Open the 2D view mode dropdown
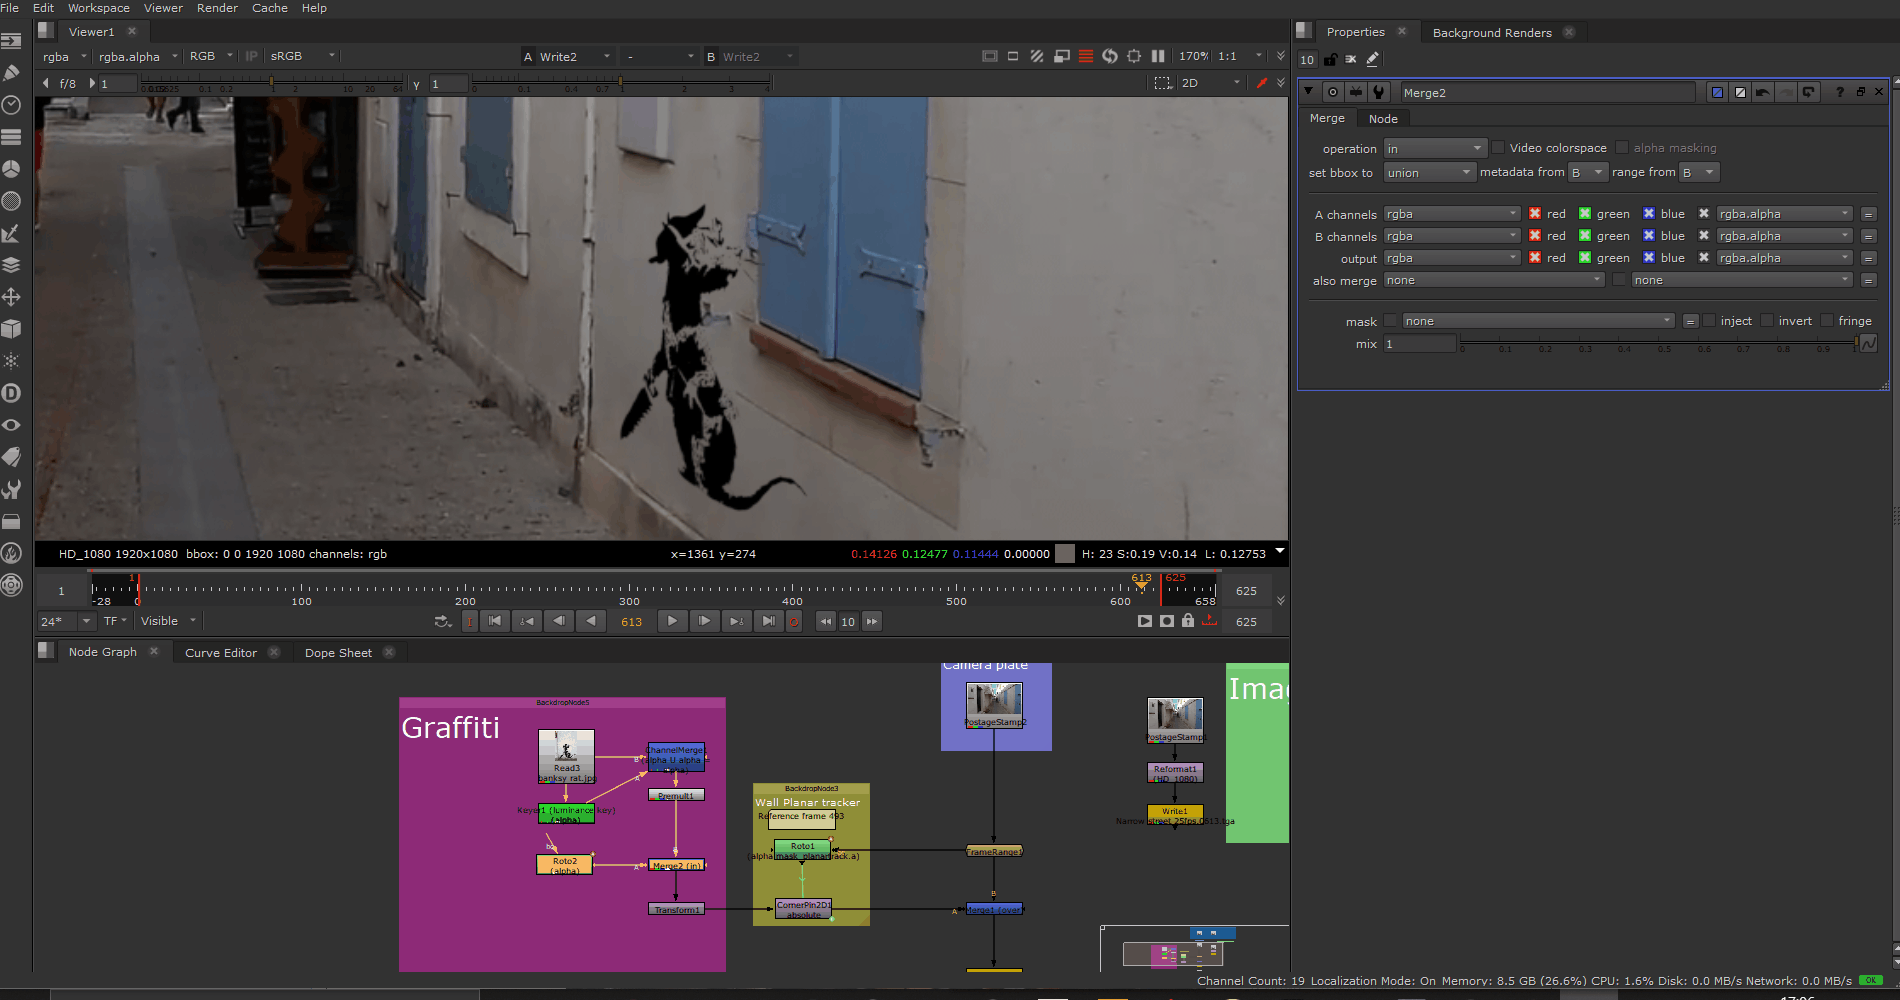This screenshot has height=1000, width=1900. pos(1210,83)
